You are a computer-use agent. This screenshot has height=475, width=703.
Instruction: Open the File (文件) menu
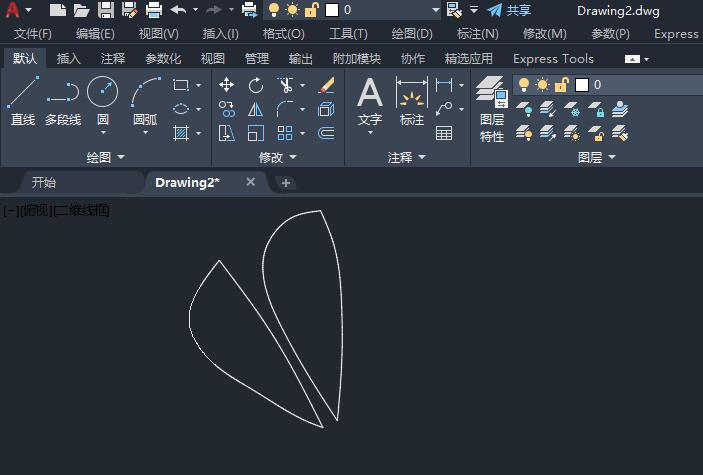[33, 34]
